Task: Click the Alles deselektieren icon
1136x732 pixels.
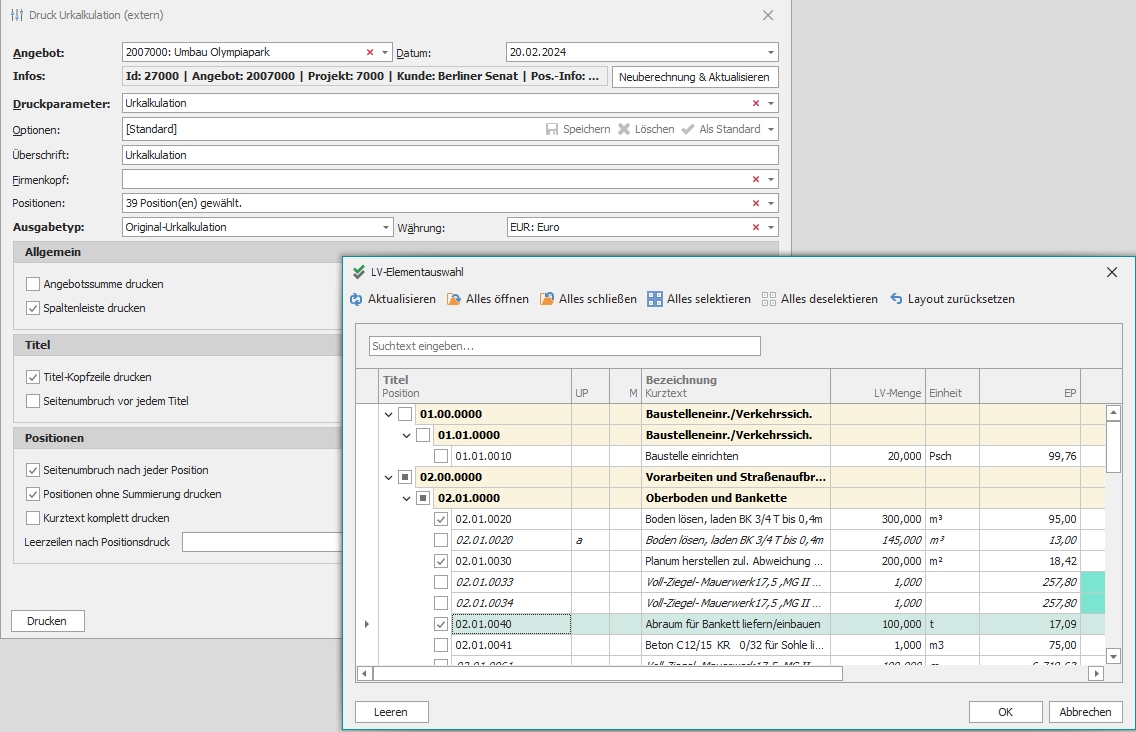Action: click(769, 299)
